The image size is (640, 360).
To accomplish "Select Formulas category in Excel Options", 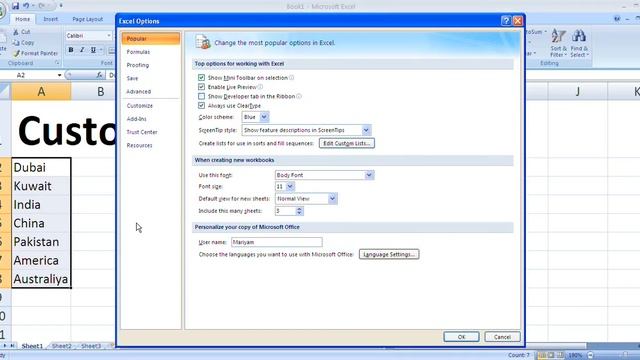I will point(151,52).
